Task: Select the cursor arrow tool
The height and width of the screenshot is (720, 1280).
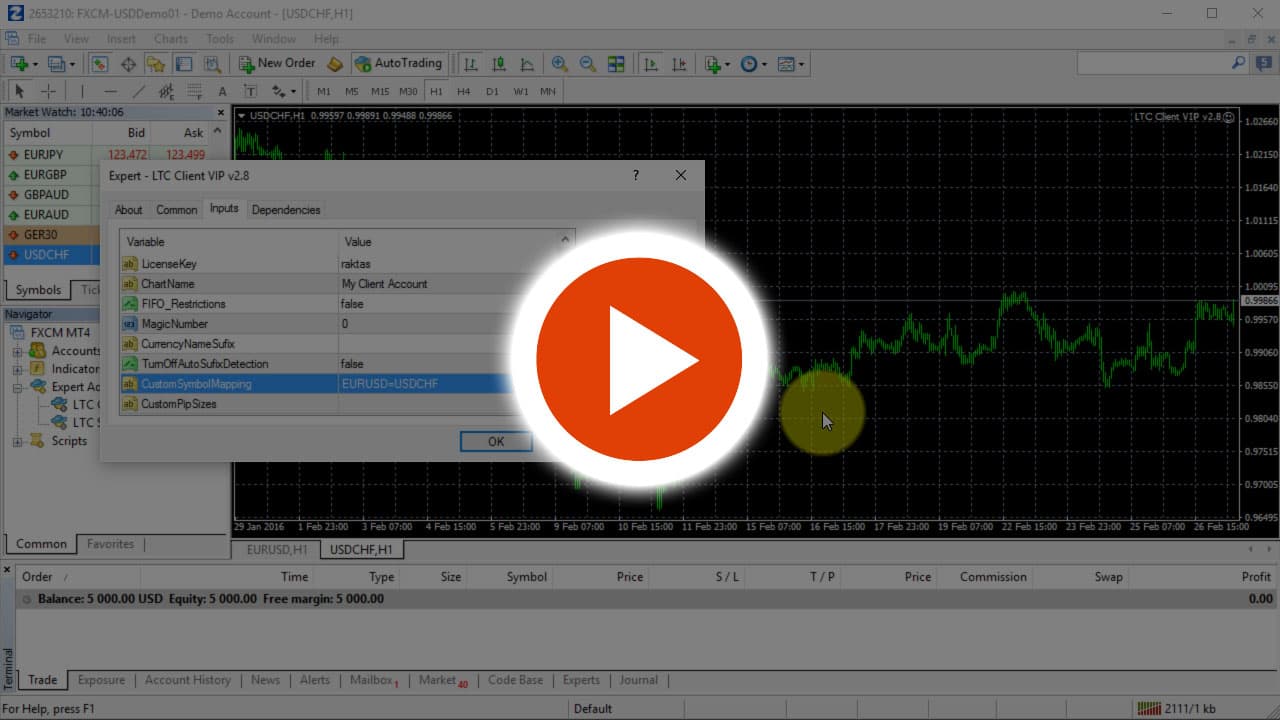Action: [19, 91]
